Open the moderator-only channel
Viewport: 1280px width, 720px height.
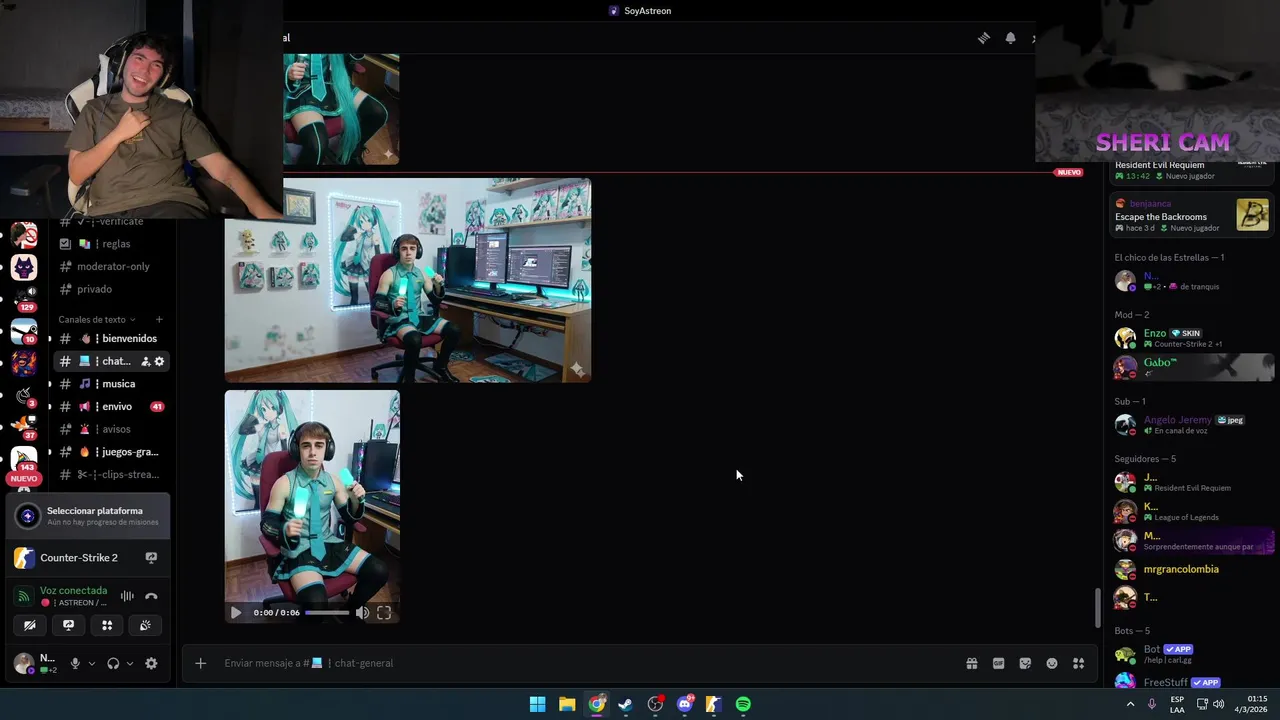(x=110, y=266)
